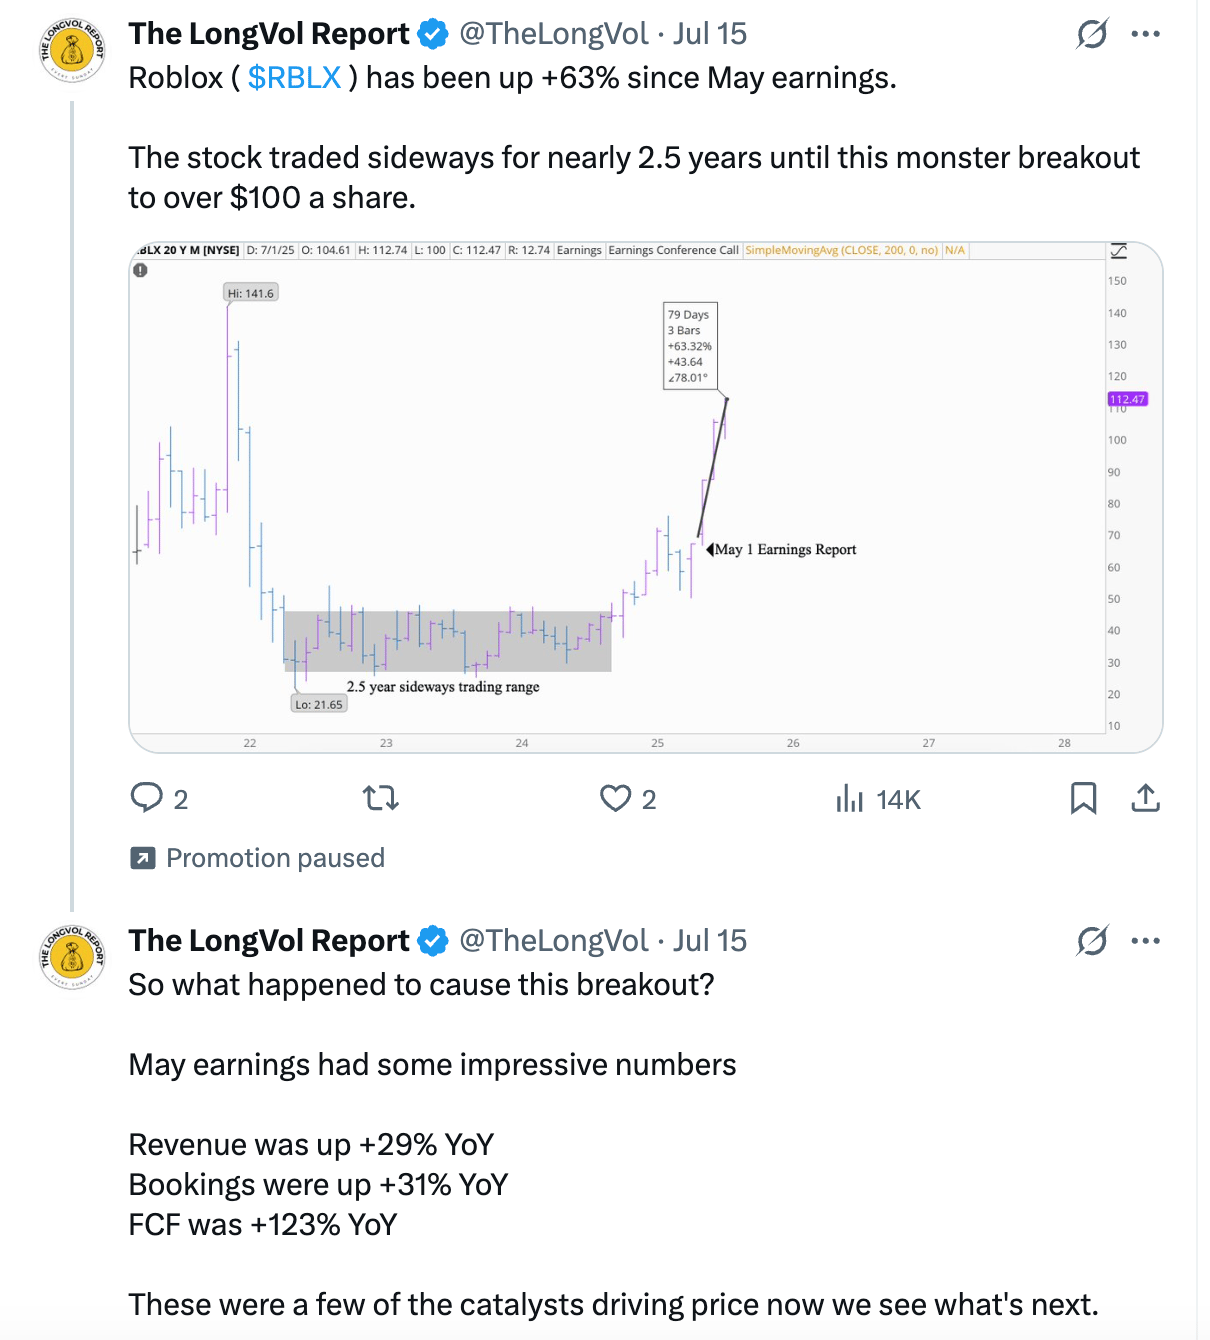Open the Roblox stock chart image

coord(646,497)
